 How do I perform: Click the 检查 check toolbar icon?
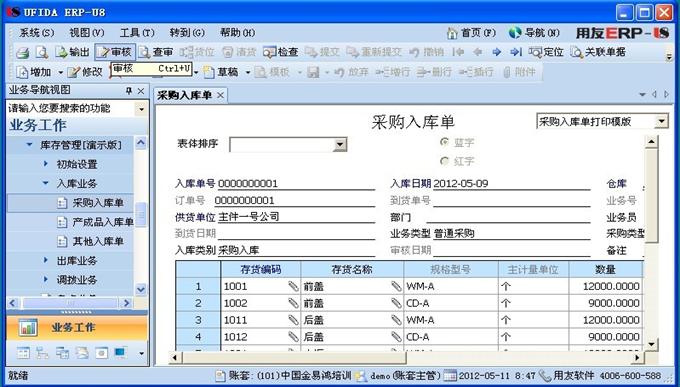pos(281,52)
